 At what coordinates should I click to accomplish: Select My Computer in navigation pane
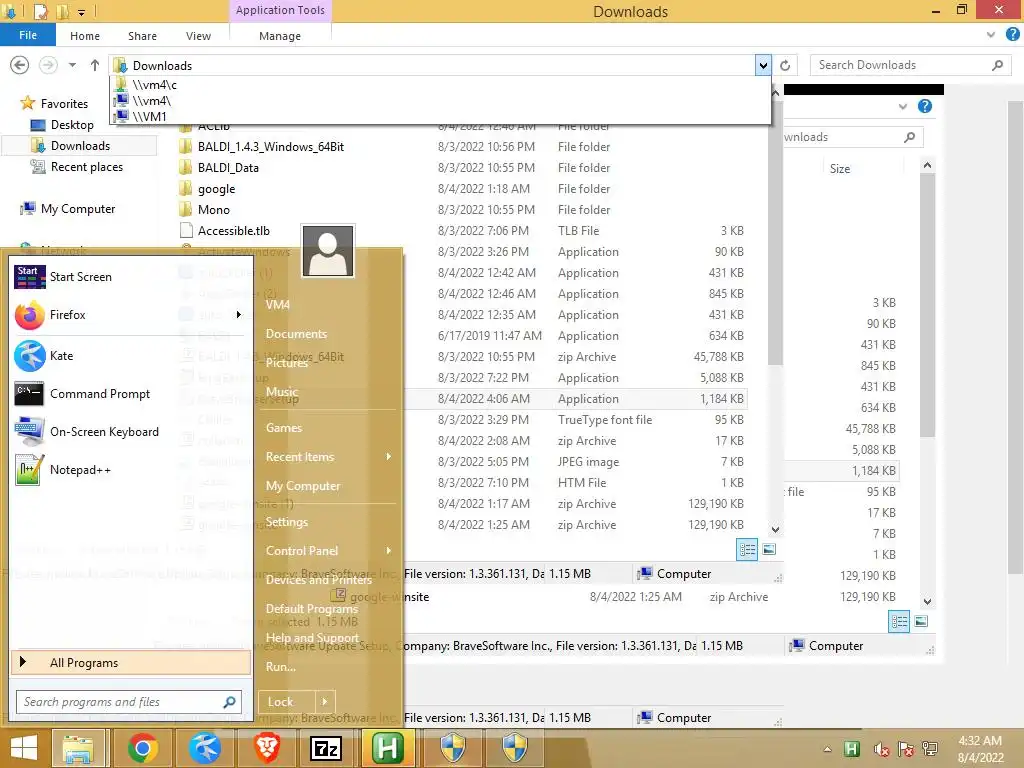[x=77, y=209]
